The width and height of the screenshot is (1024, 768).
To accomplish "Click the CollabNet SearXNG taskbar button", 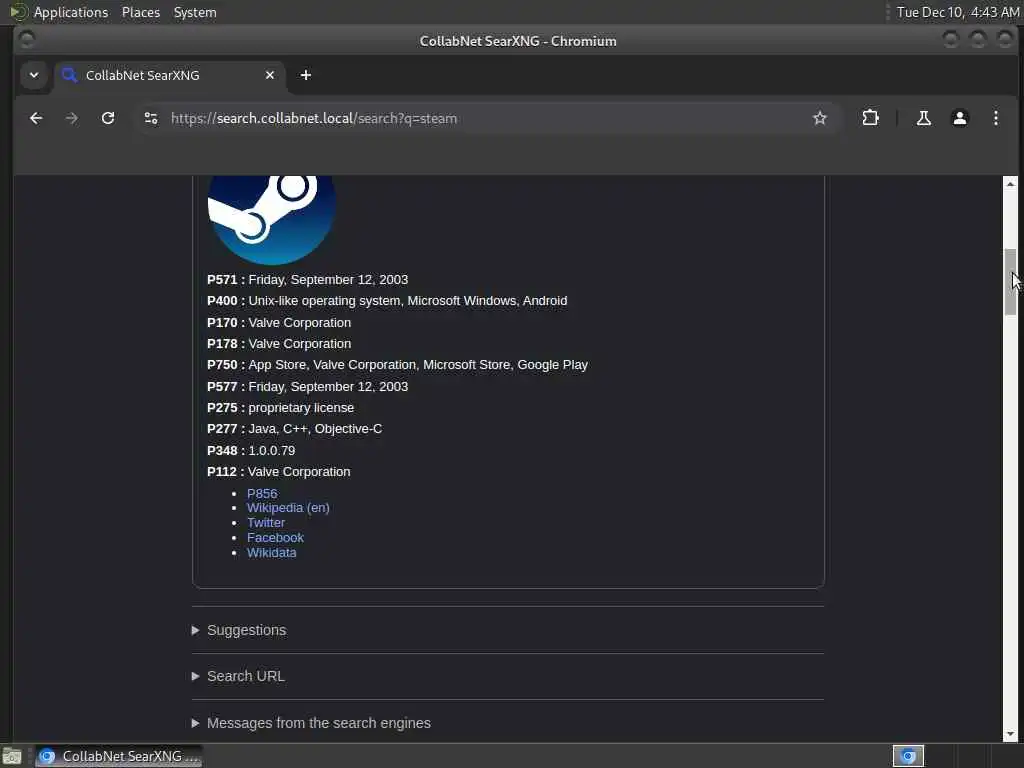I will coord(119,756).
